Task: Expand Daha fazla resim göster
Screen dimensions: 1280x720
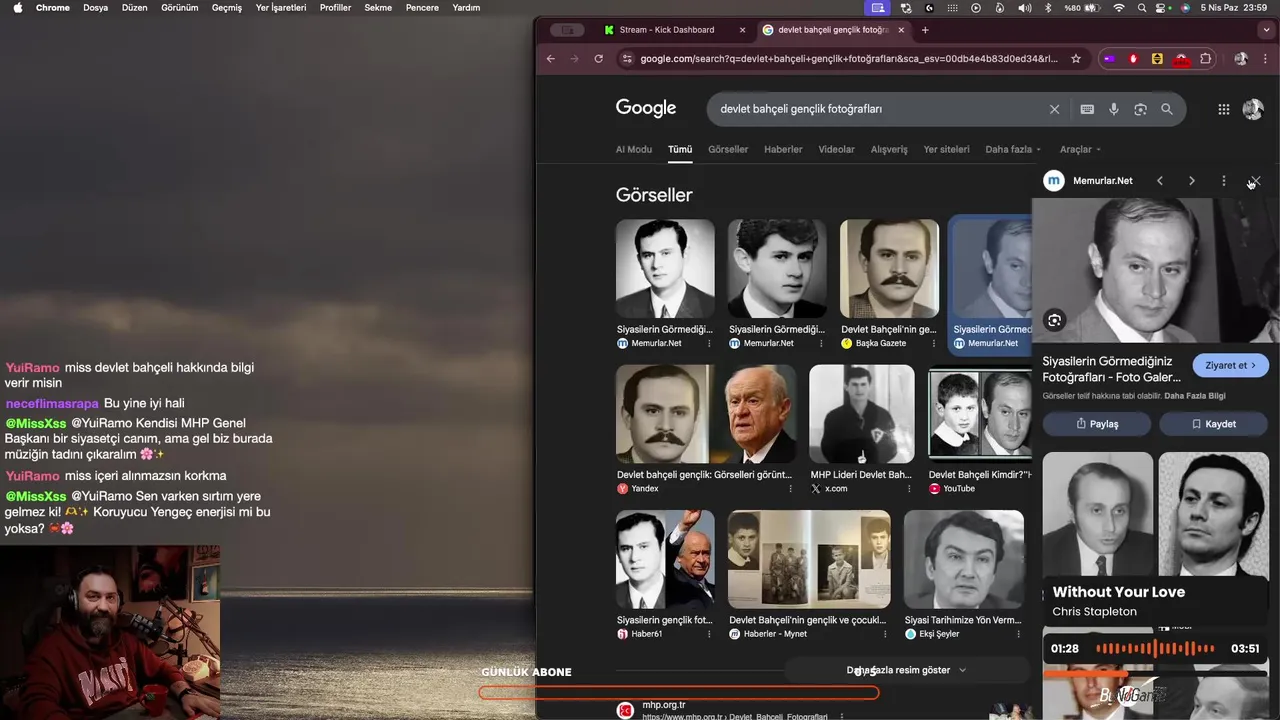Action: [907, 670]
